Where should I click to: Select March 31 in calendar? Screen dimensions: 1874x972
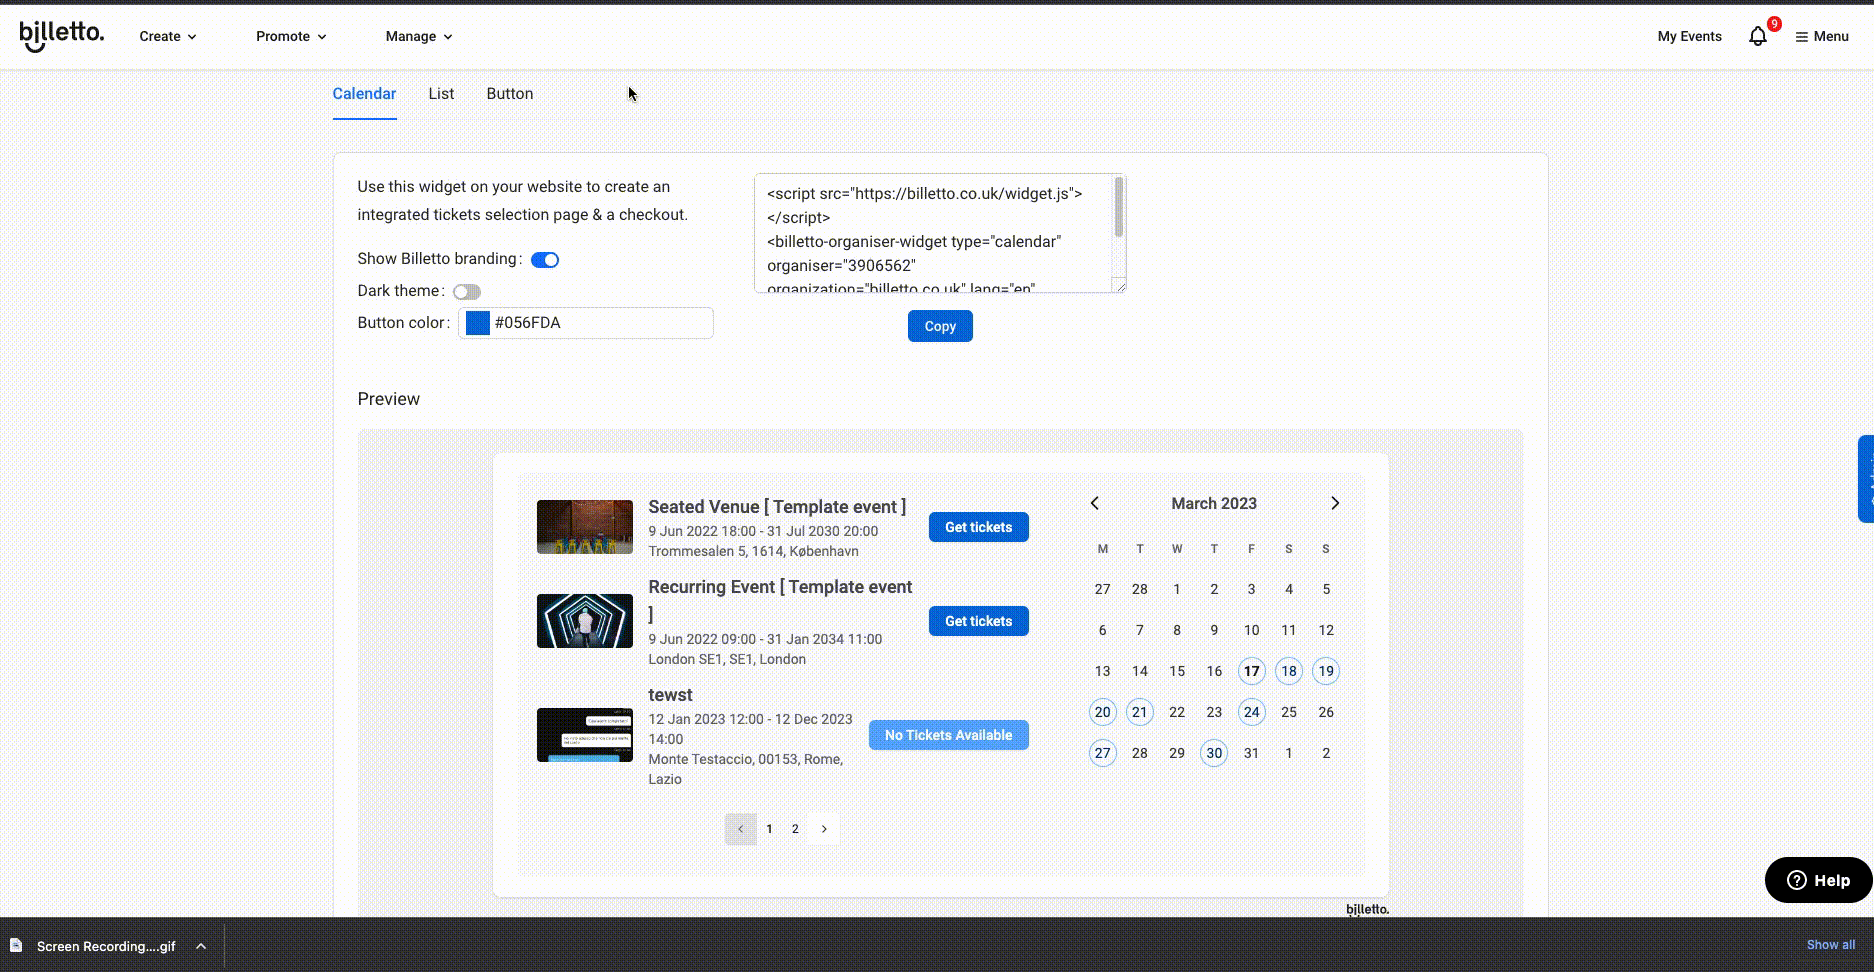click(x=1251, y=753)
